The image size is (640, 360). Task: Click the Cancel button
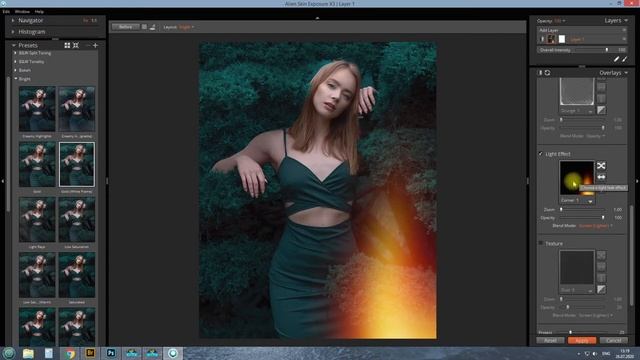point(613,340)
